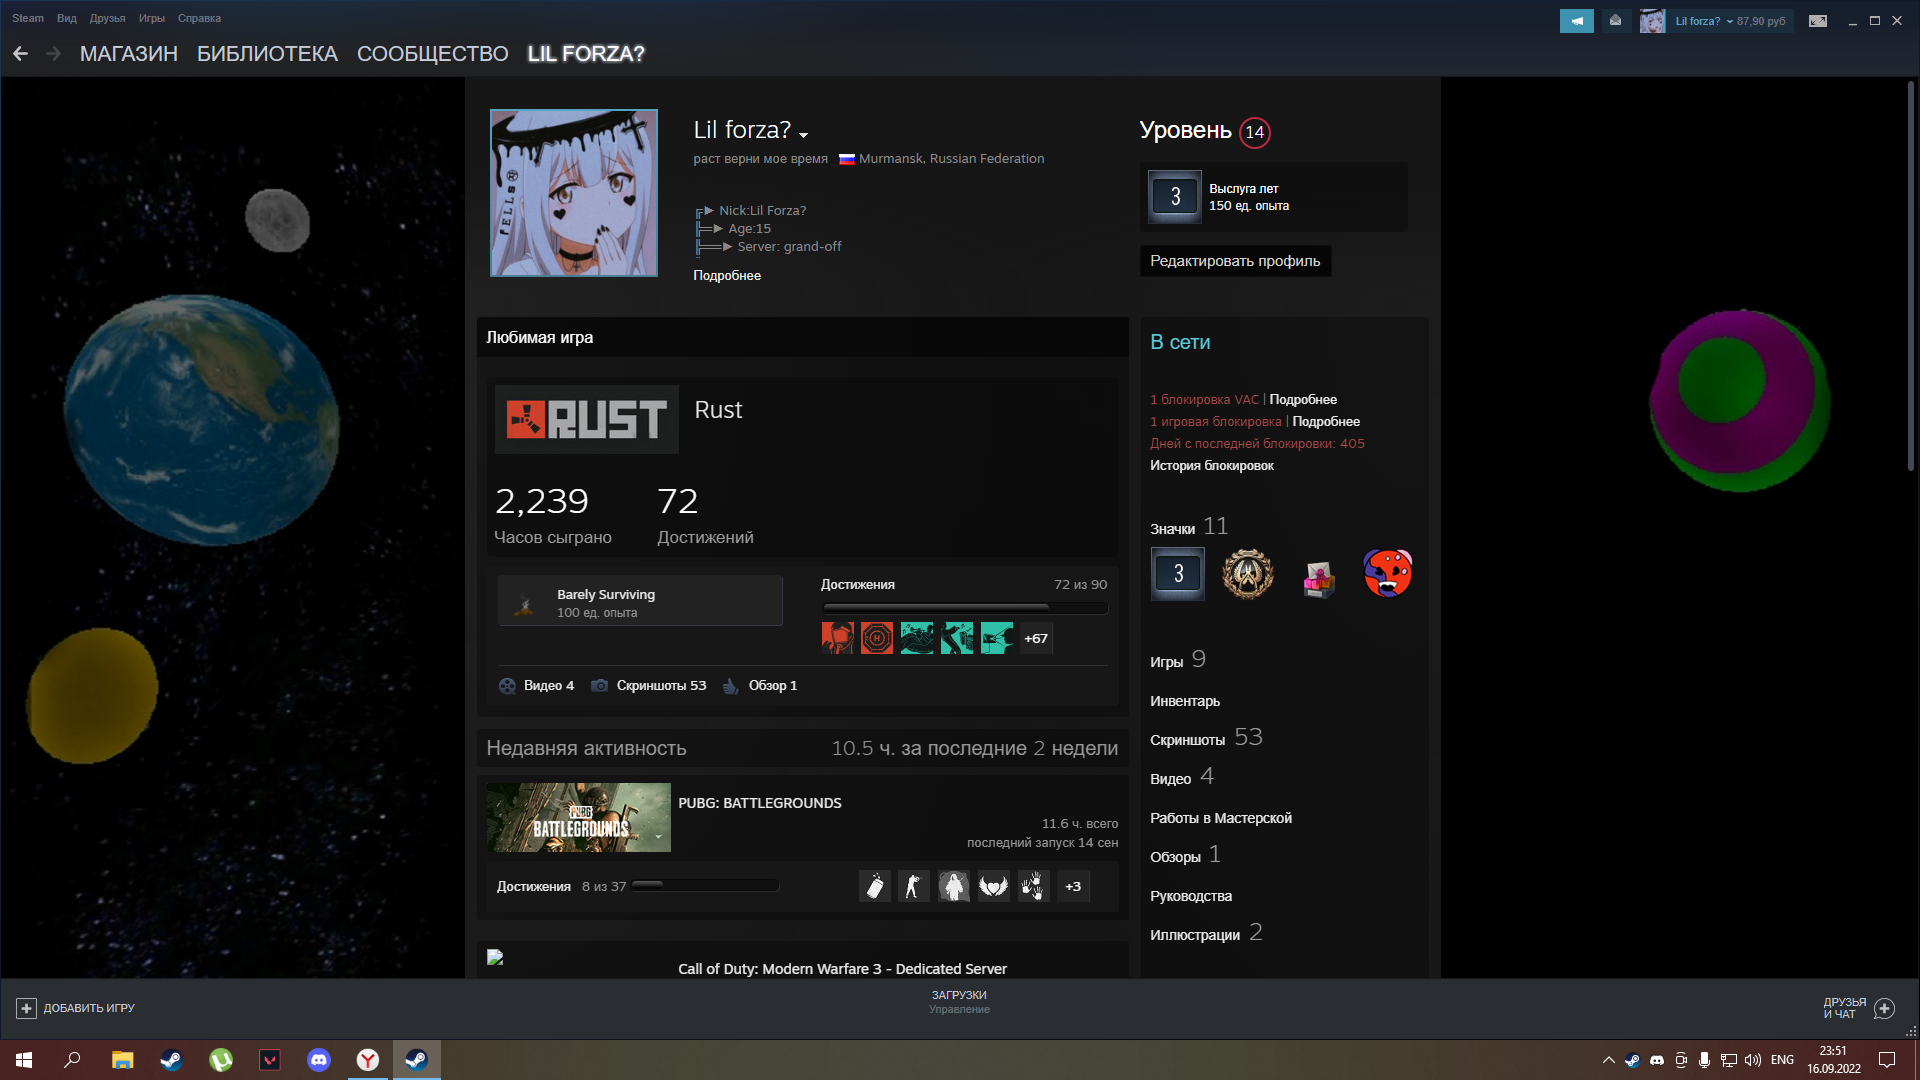Open the years of service 3 badge
1920x1080 pixels.
pos(1178,574)
